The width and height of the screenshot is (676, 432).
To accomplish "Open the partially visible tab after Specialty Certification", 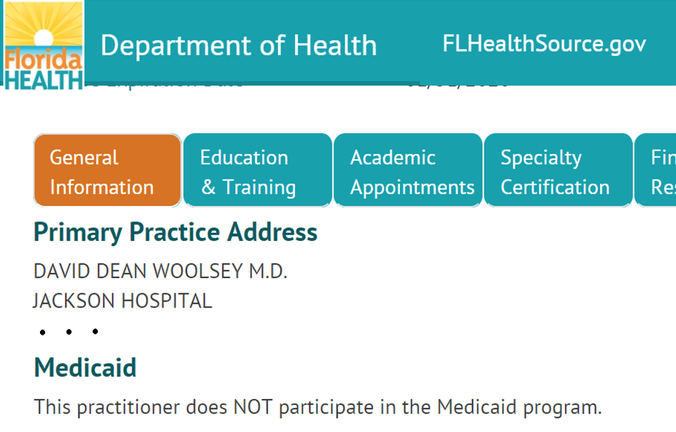I will tap(655, 170).
